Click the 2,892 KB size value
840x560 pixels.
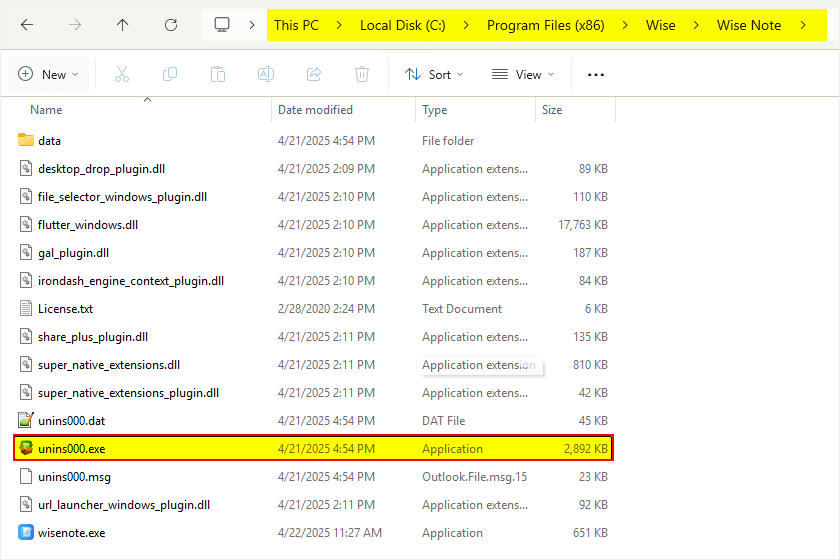click(x=586, y=449)
